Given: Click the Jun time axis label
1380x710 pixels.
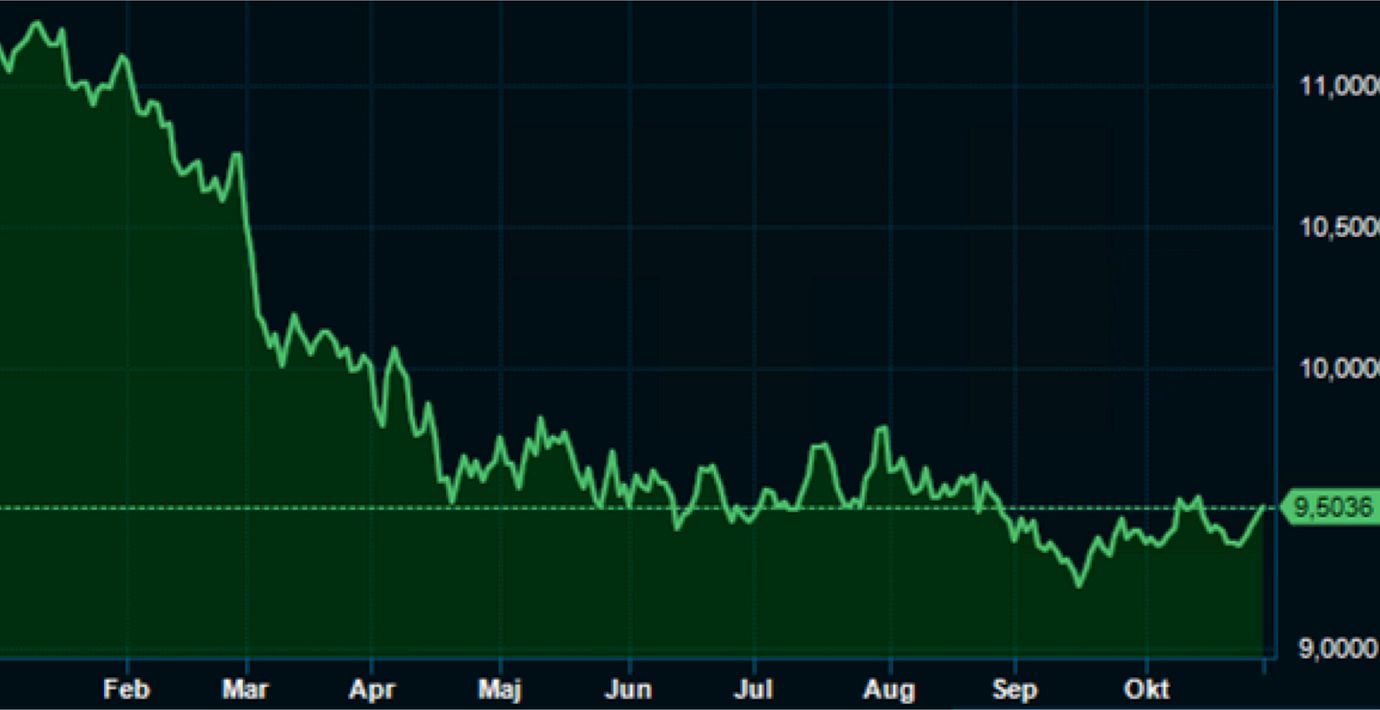Looking at the screenshot, I should [629, 690].
